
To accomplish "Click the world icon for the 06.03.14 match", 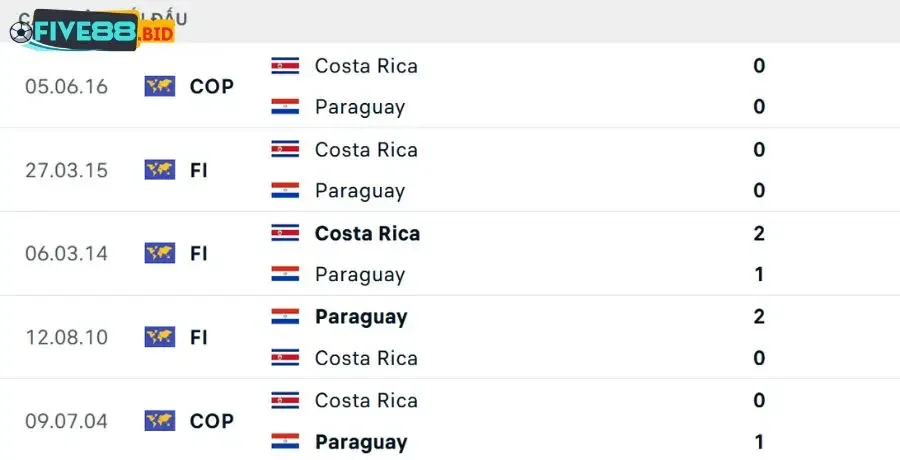I will coord(159,254).
